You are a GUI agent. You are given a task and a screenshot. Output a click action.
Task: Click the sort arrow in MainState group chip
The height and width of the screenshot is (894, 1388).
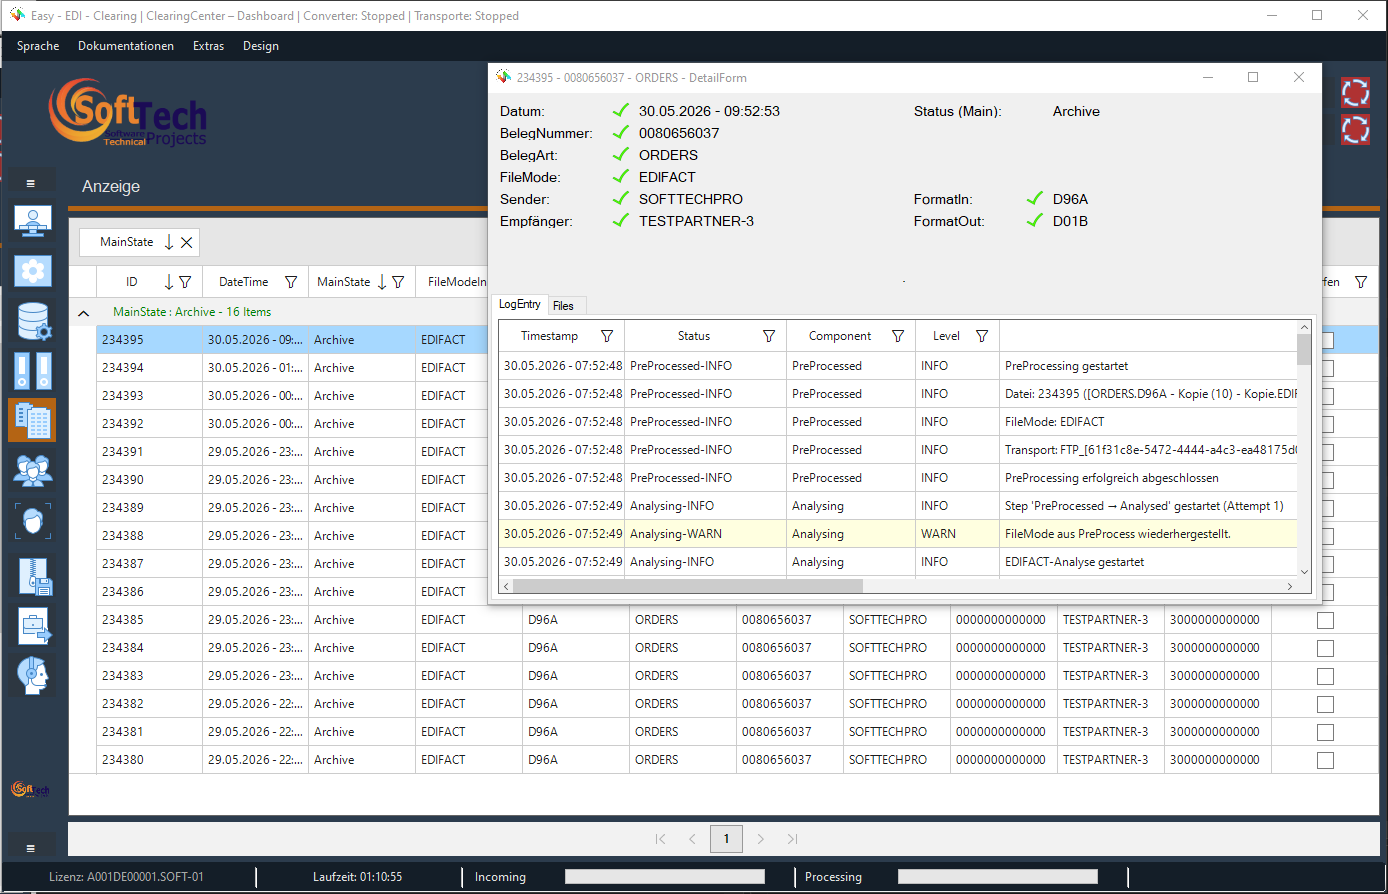pyautogui.click(x=169, y=242)
